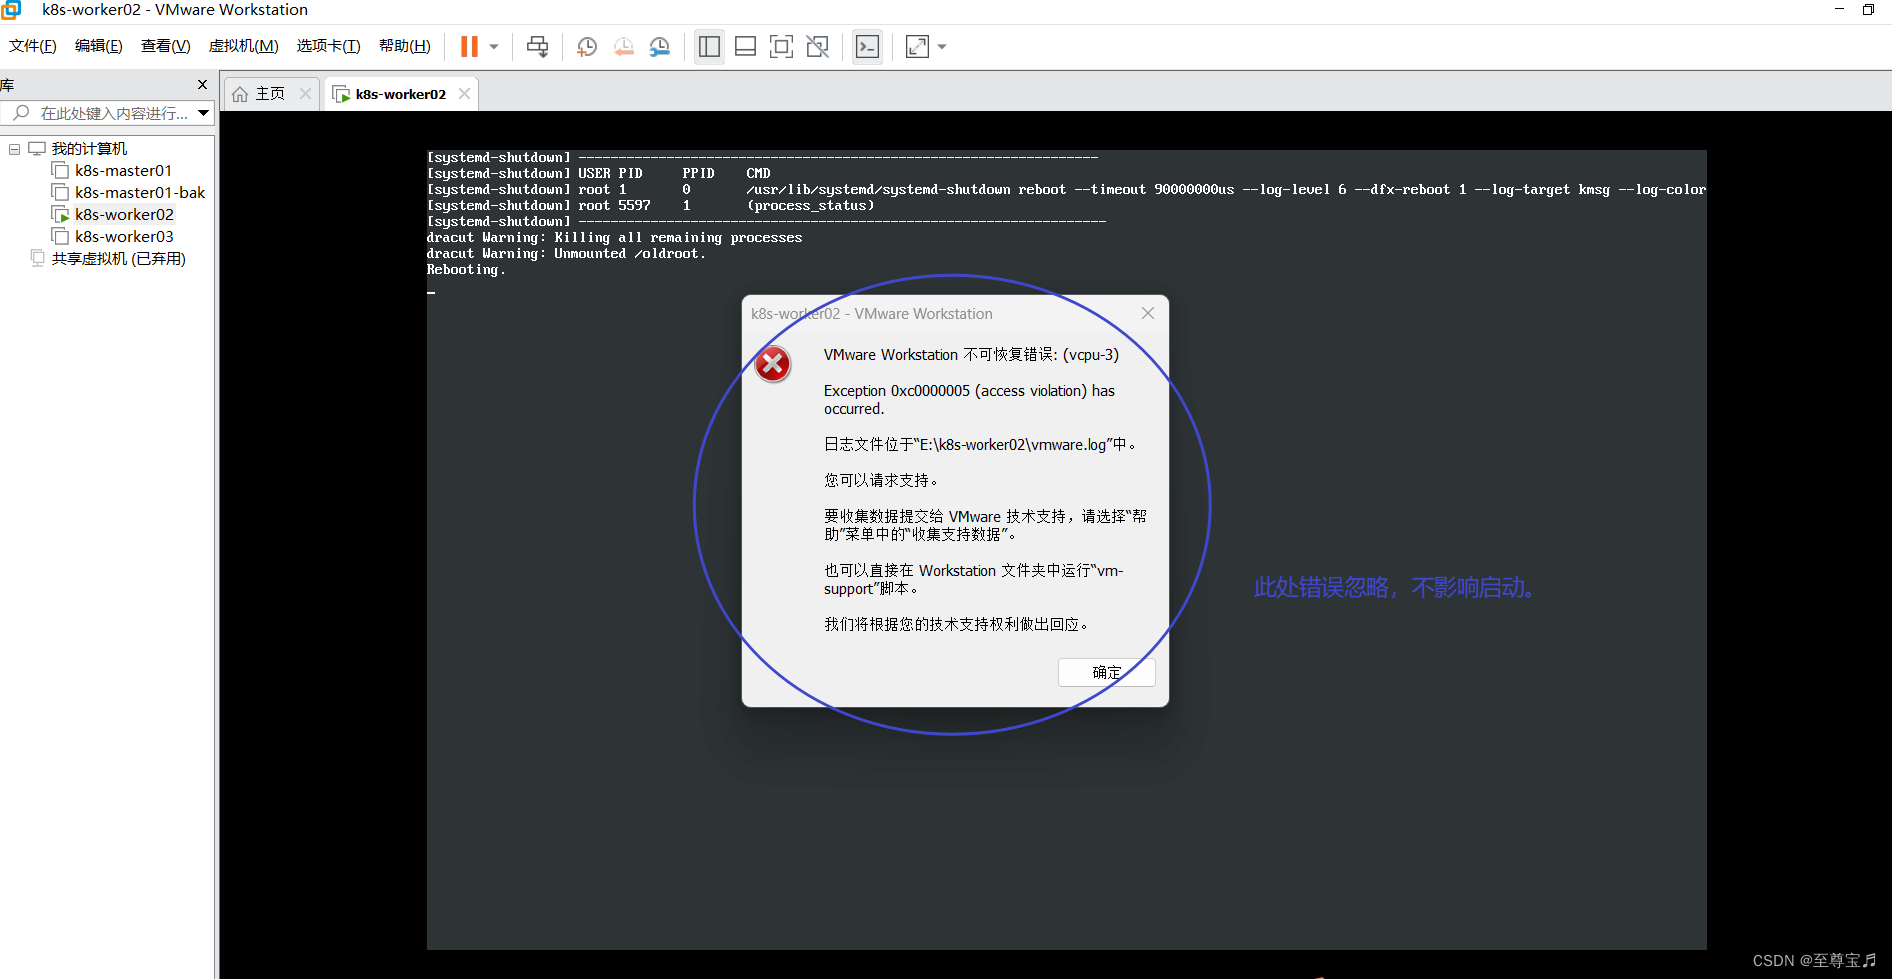This screenshot has height=979, width=1892.
Task: Switch to the 主页 tab
Action: point(271,94)
